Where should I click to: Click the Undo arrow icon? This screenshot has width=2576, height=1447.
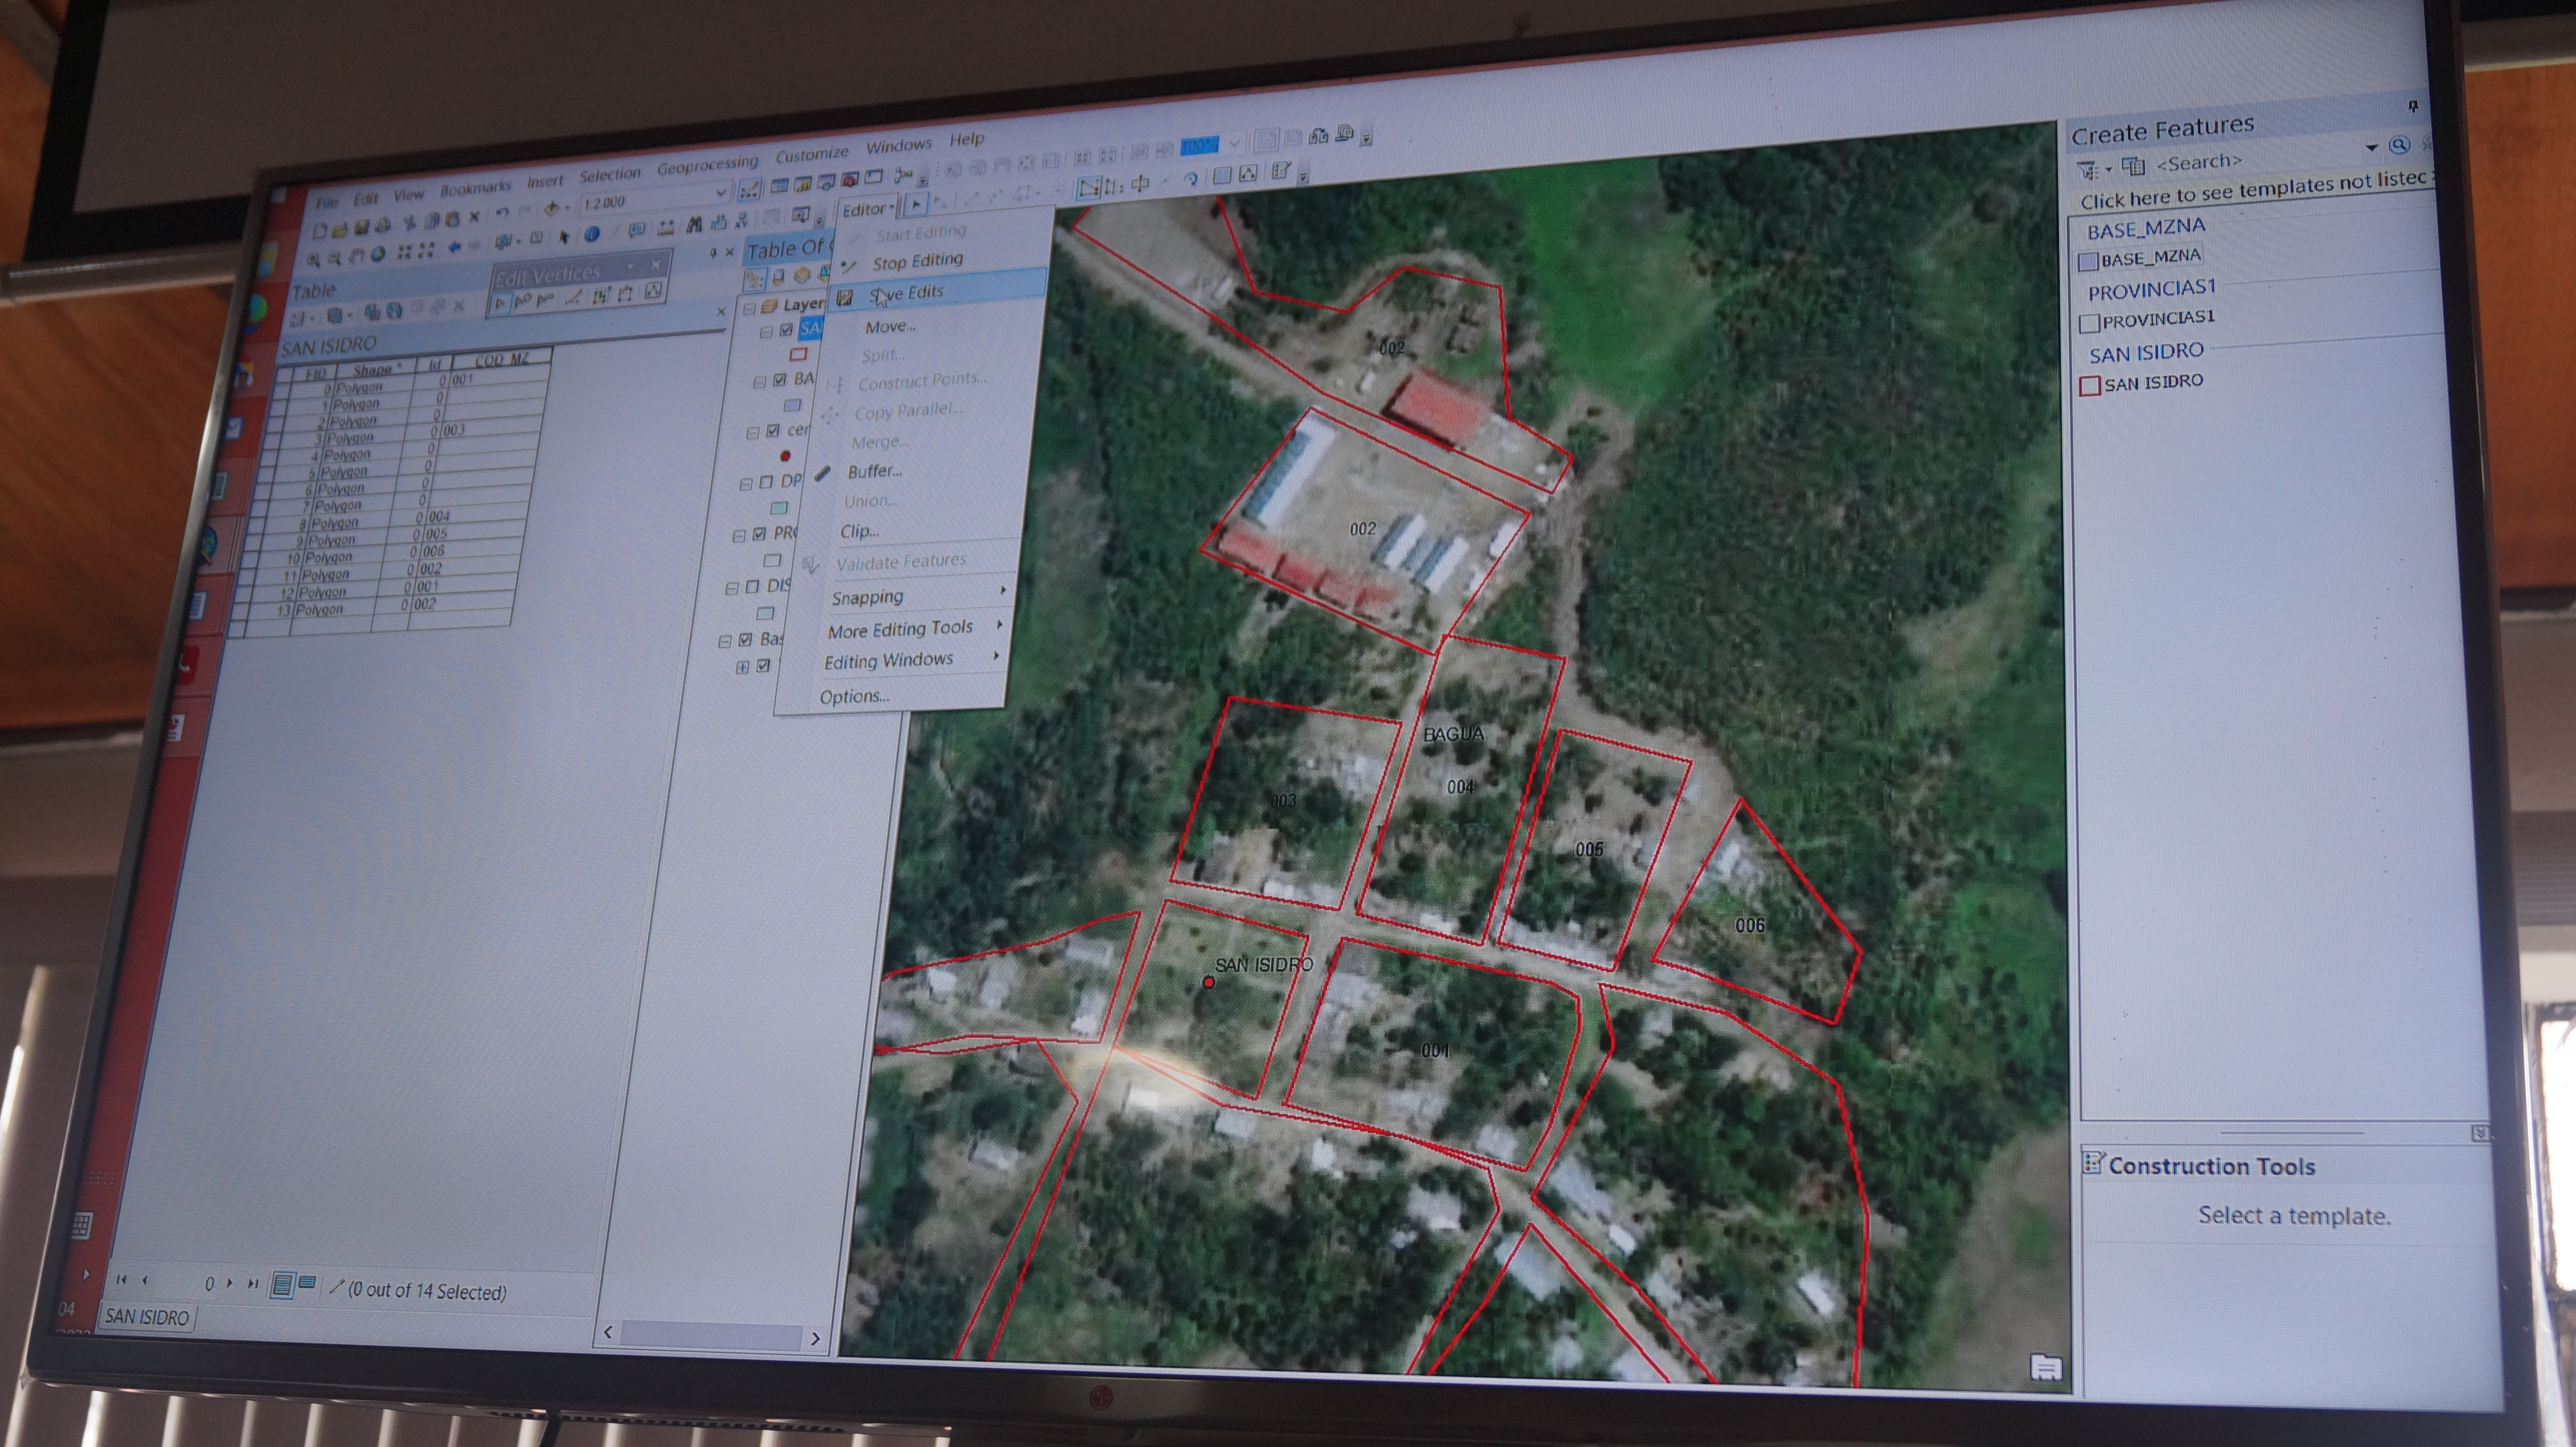502,213
